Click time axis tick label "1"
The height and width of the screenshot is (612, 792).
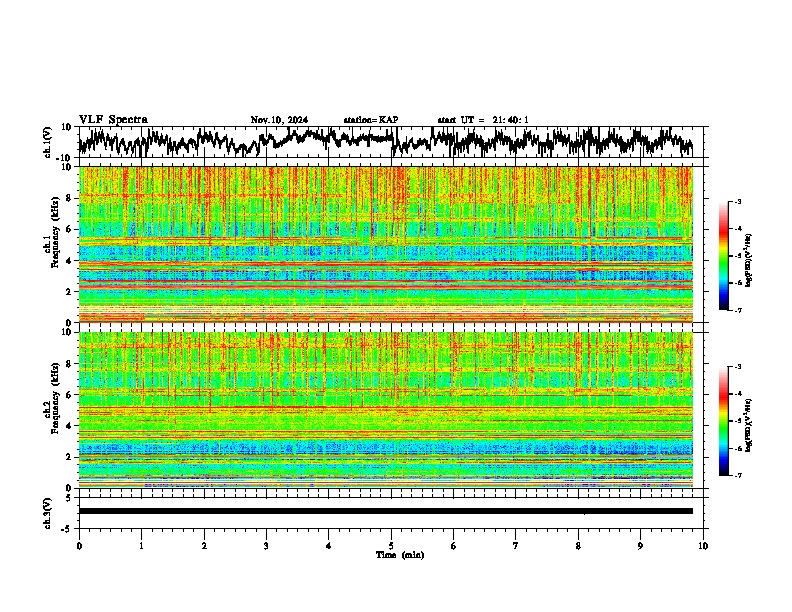pyautogui.click(x=141, y=546)
